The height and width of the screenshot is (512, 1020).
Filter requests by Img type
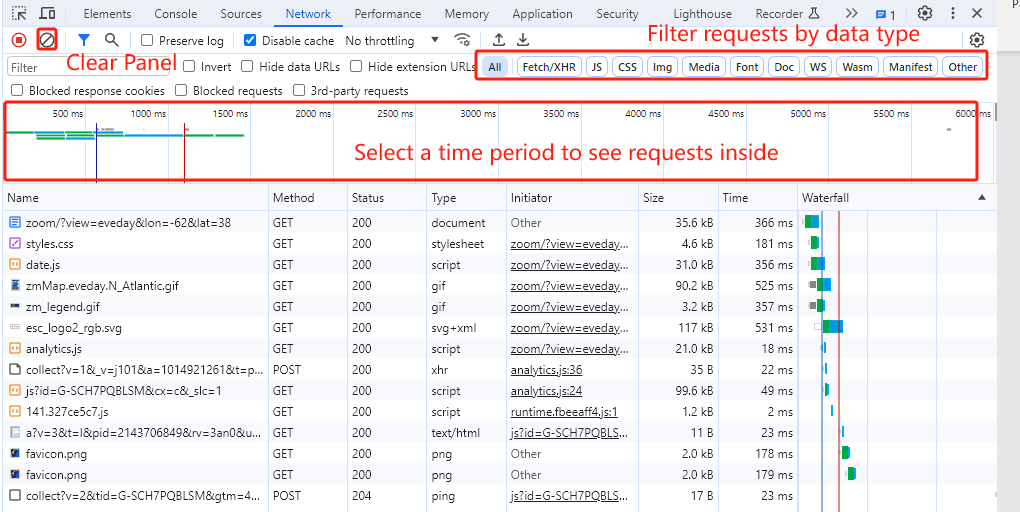click(x=662, y=66)
